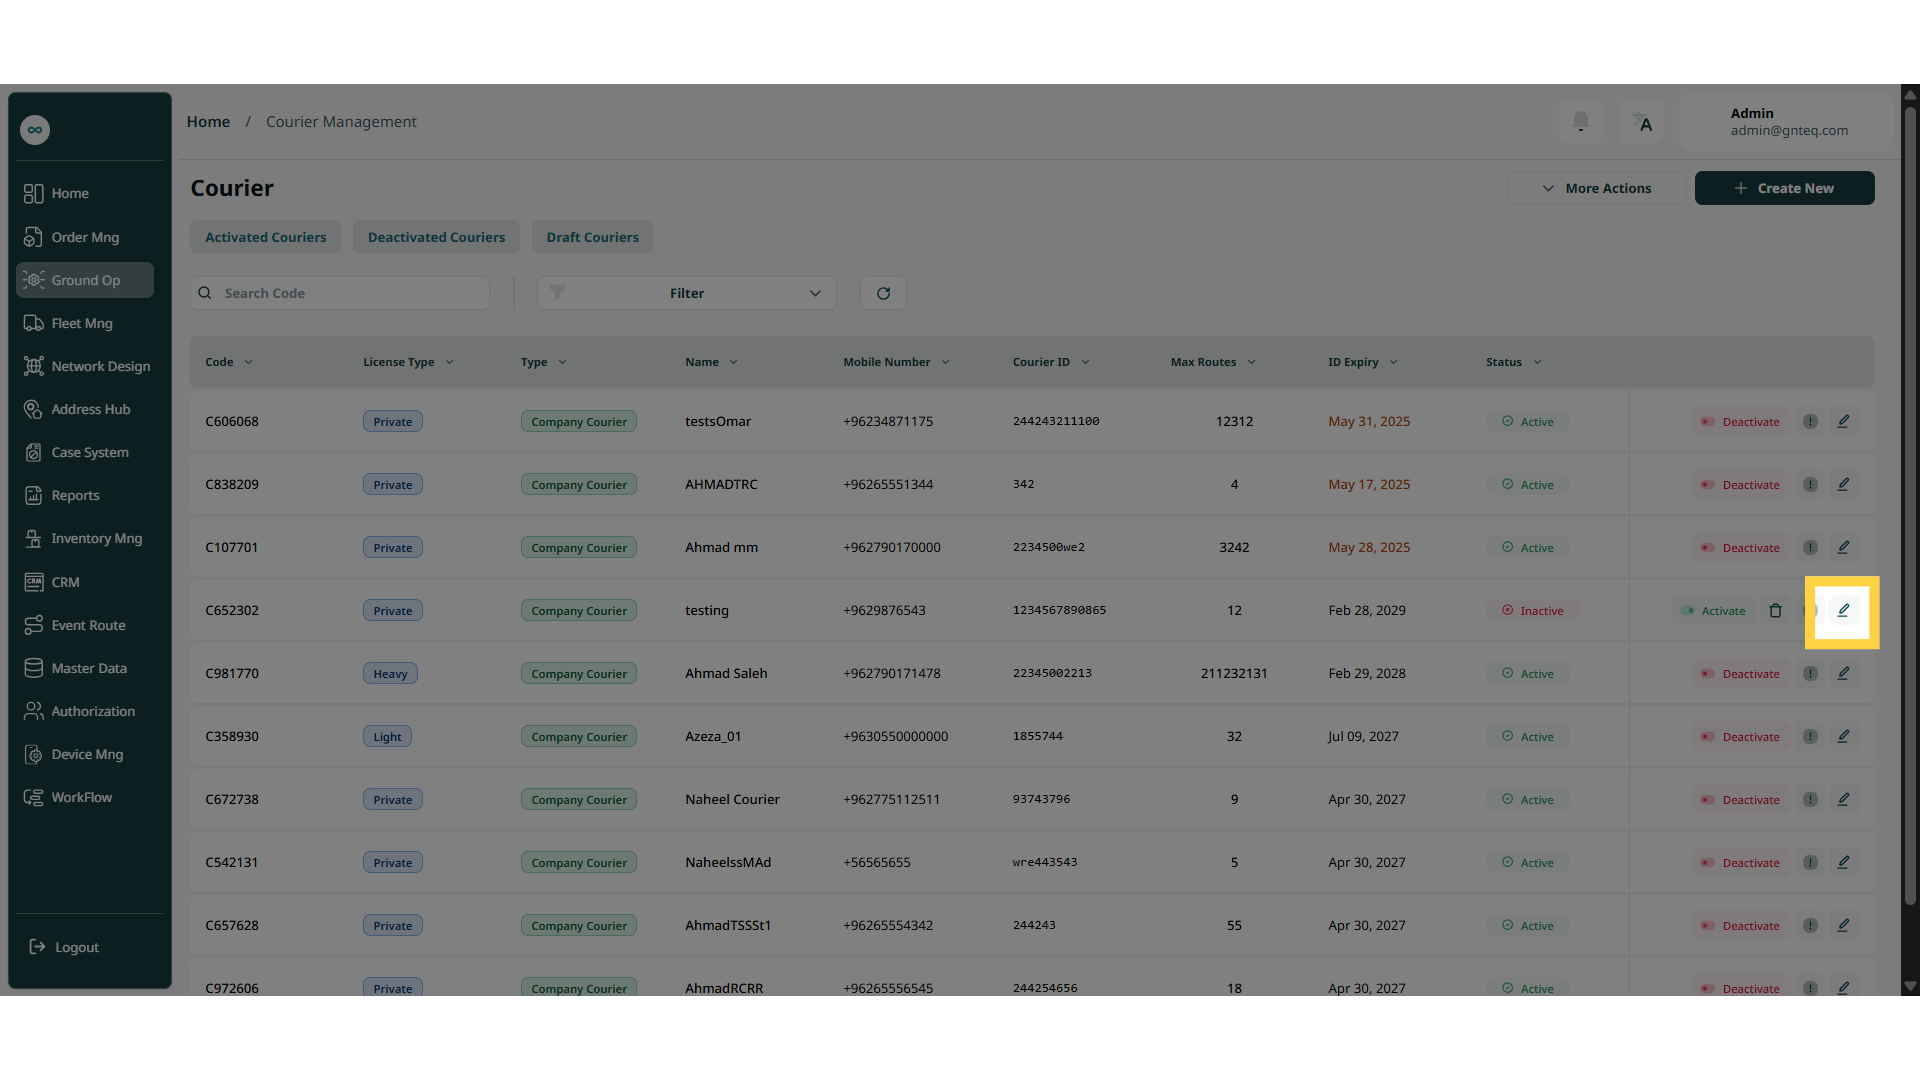Activate the courier named testing
The width and height of the screenshot is (1920, 1080).
tap(1713, 610)
